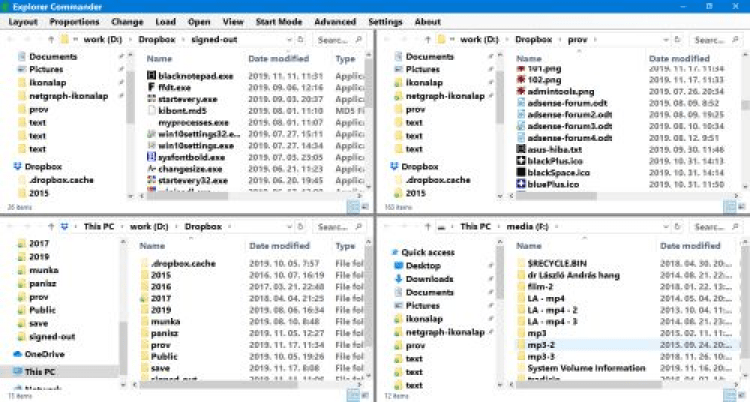Viewport: 750px width, 402px height.
Task: Select "dr László András hang" folder
Action: pos(573,275)
